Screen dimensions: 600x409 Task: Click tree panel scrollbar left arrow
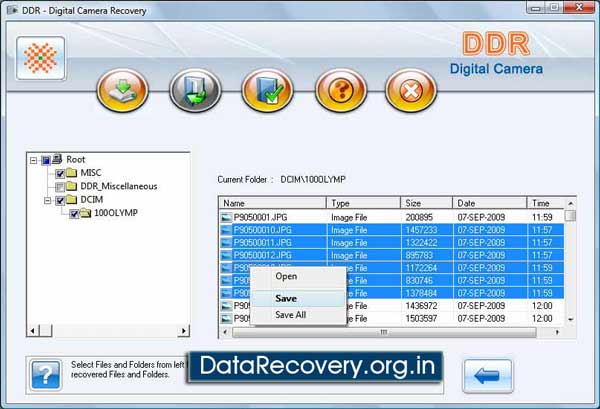33,330
